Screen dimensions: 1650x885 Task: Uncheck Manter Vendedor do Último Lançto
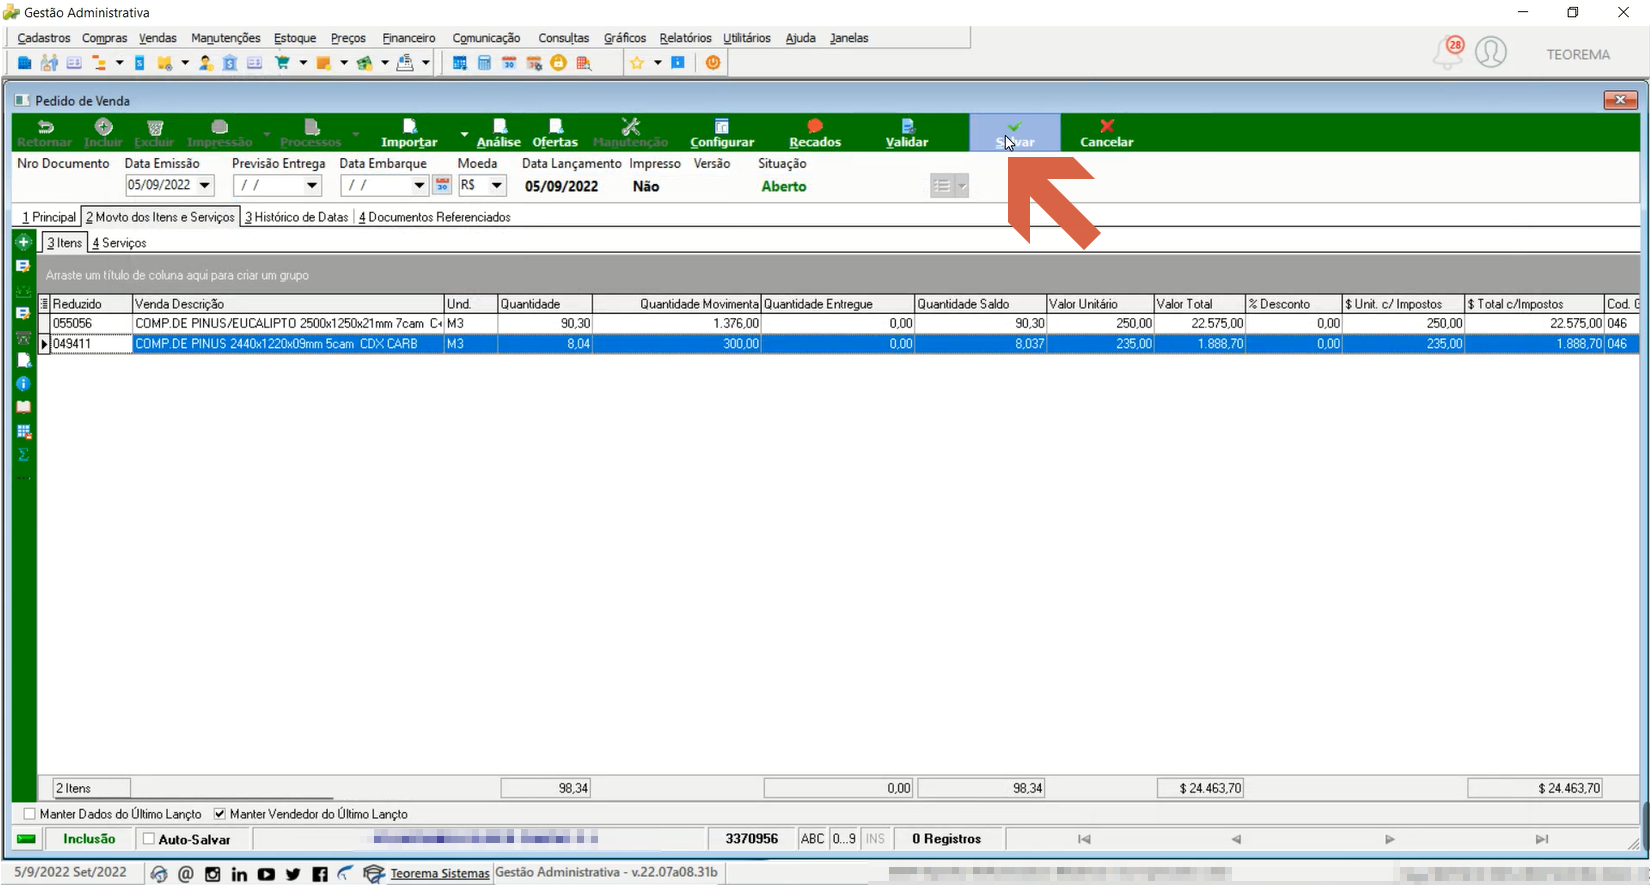pos(220,814)
